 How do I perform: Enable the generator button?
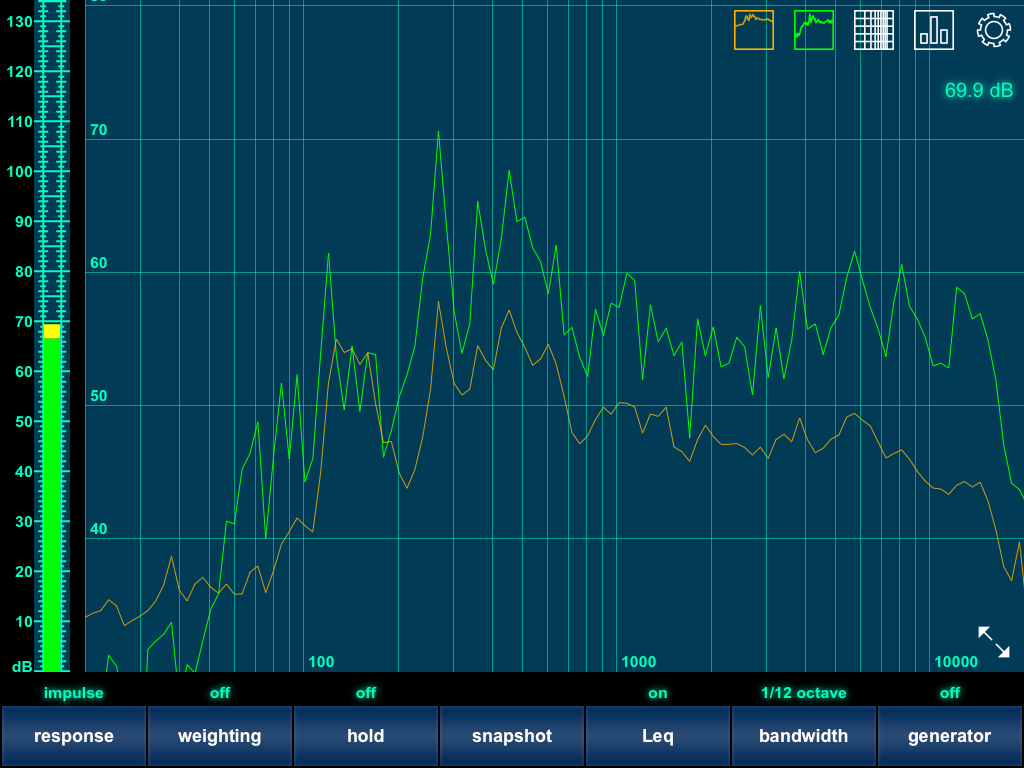tap(949, 736)
